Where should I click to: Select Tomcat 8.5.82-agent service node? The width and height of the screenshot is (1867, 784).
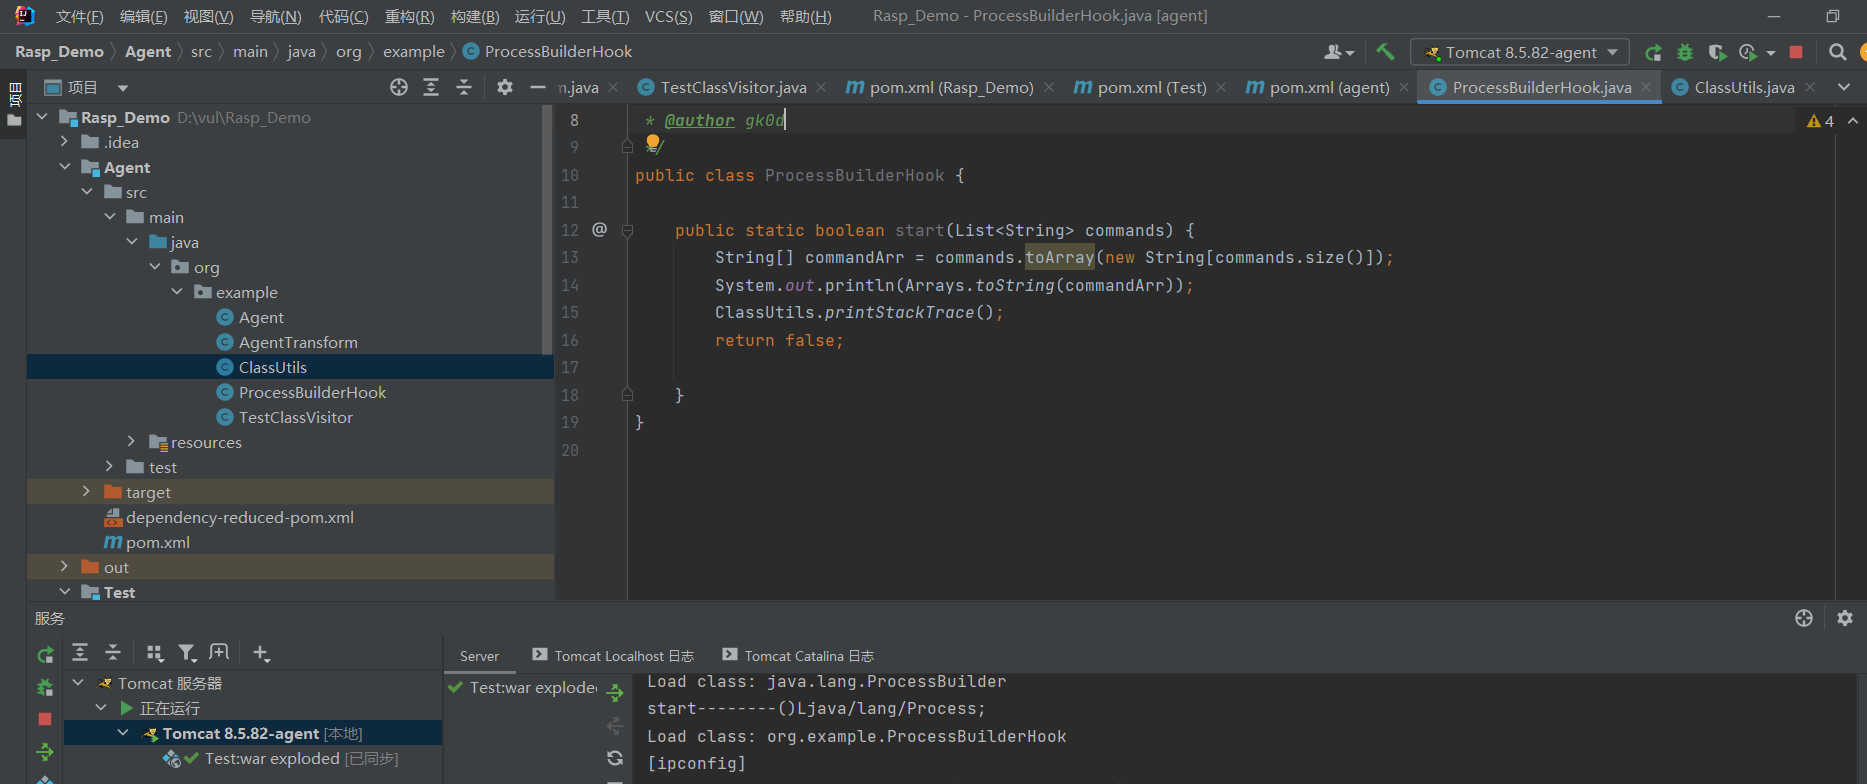(253, 733)
